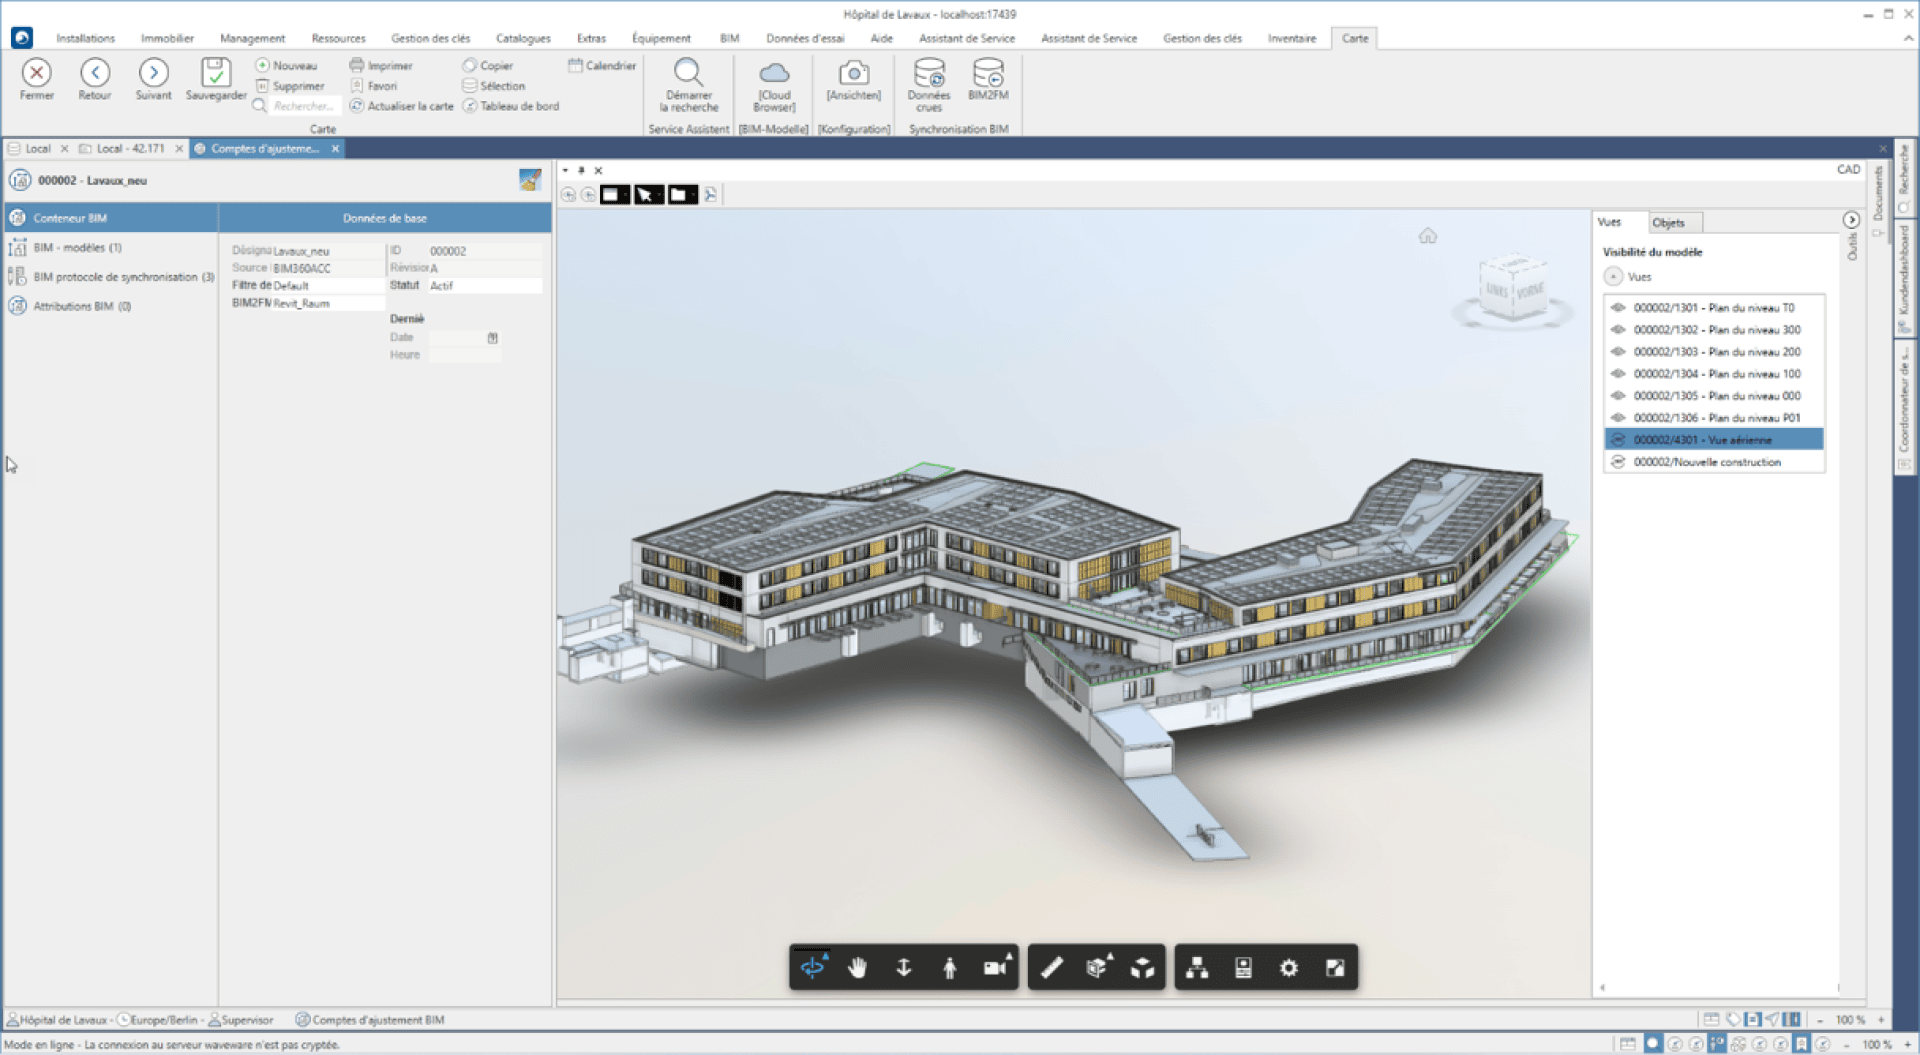The width and height of the screenshot is (1920, 1055).
Task: Decrease upper status bar zoom with minus
Action: (1819, 1020)
